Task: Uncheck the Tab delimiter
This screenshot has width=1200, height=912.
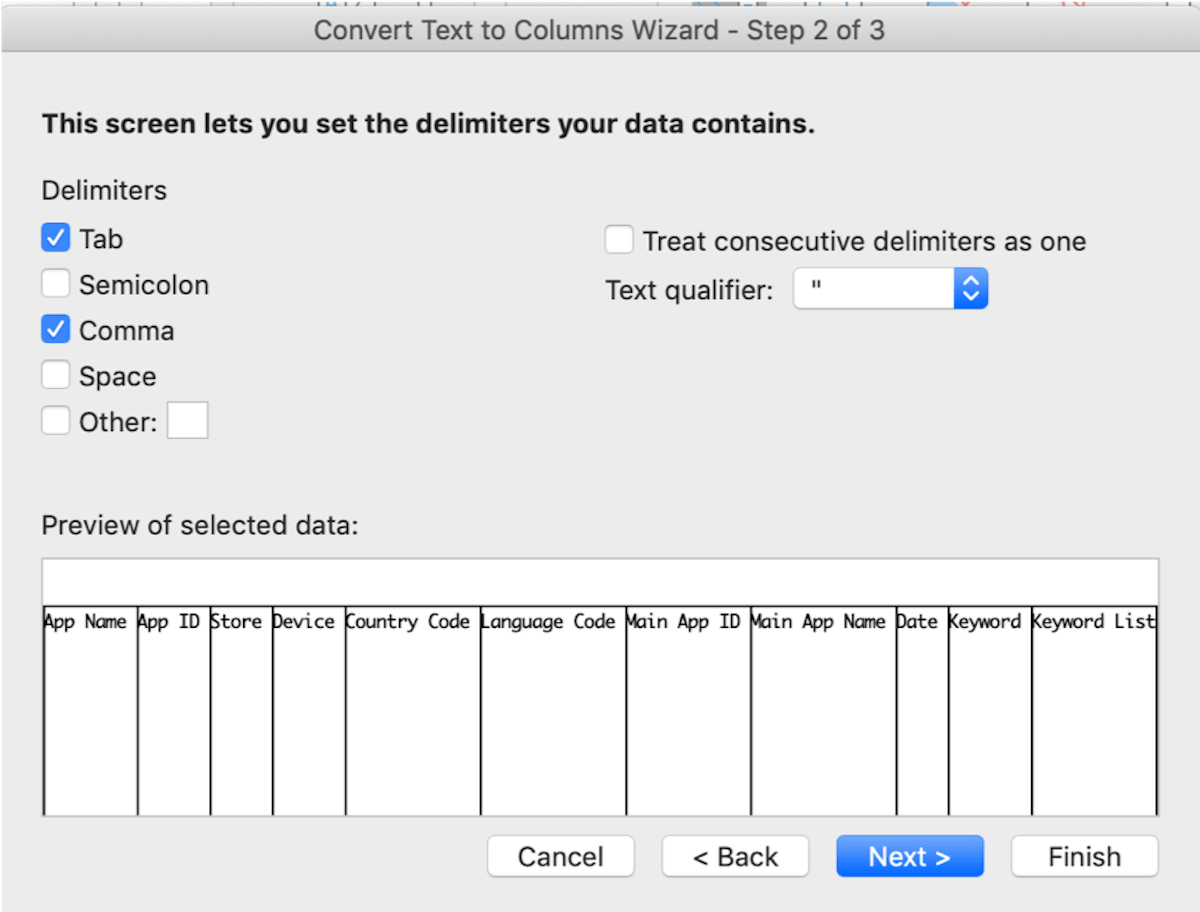Action: click(x=56, y=237)
